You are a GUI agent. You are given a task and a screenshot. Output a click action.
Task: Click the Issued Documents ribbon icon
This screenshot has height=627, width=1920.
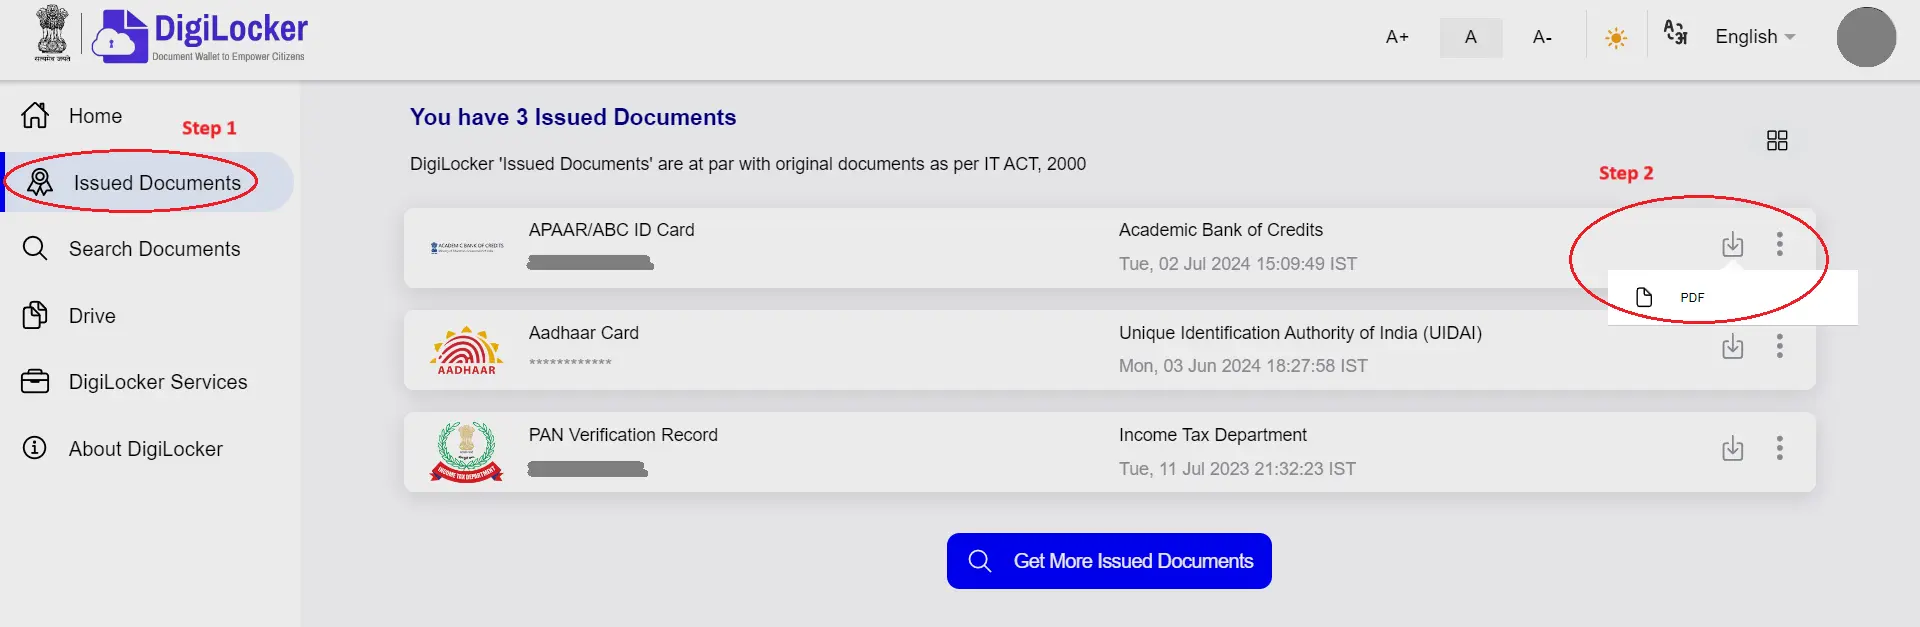[x=40, y=182]
